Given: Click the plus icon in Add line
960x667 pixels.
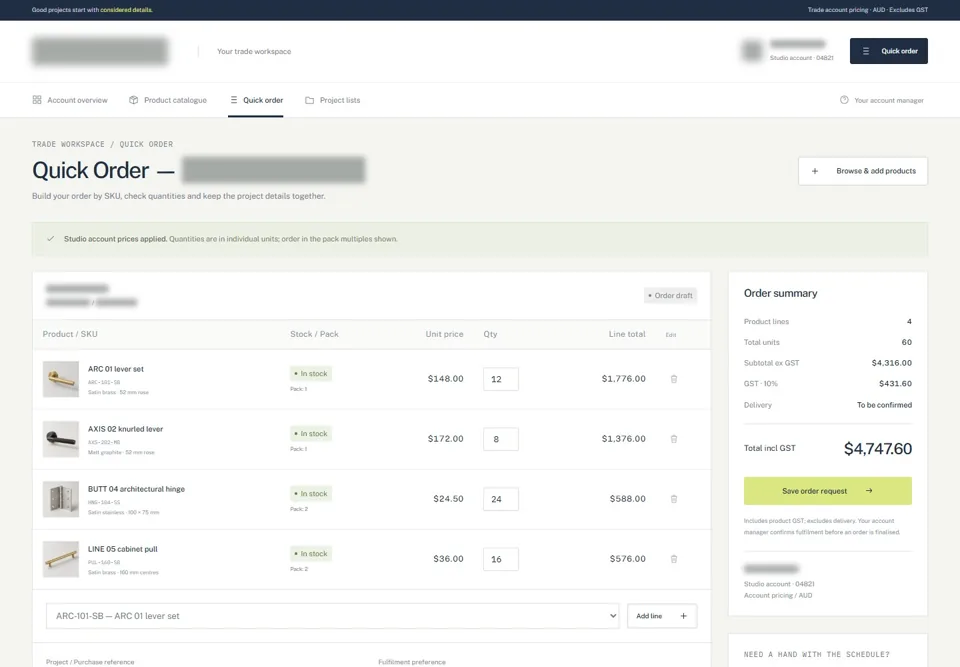Looking at the screenshot, I should (683, 616).
